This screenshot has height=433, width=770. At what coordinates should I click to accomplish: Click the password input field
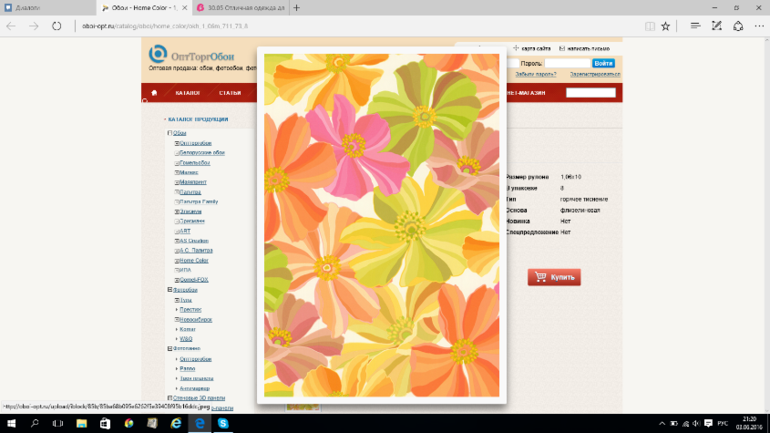(x=567, y=63)
